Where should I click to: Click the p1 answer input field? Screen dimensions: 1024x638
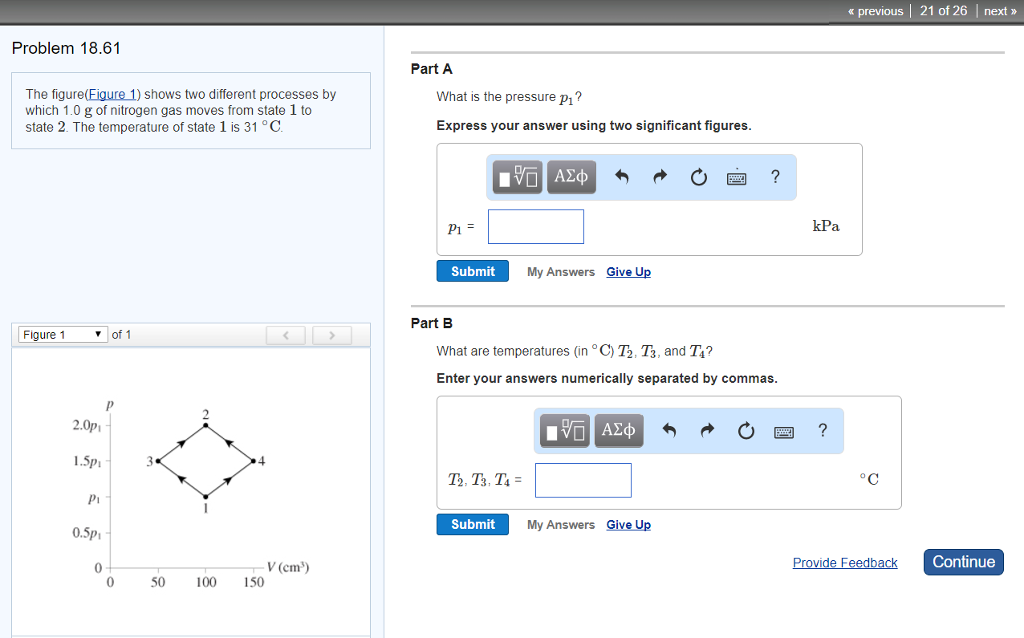click(535, 226)
